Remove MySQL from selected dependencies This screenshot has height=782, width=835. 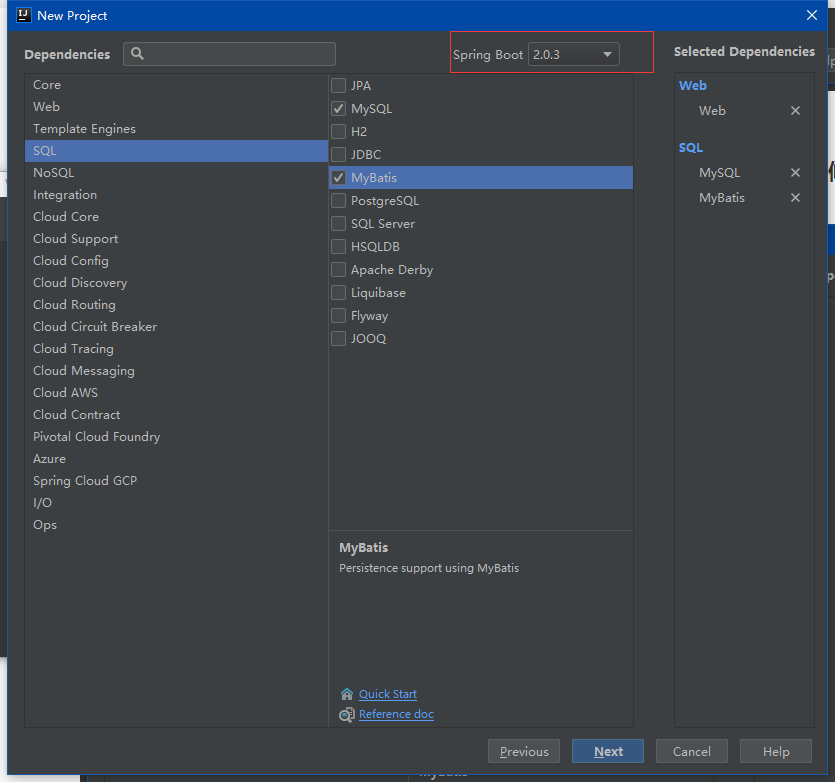point(795,173)
